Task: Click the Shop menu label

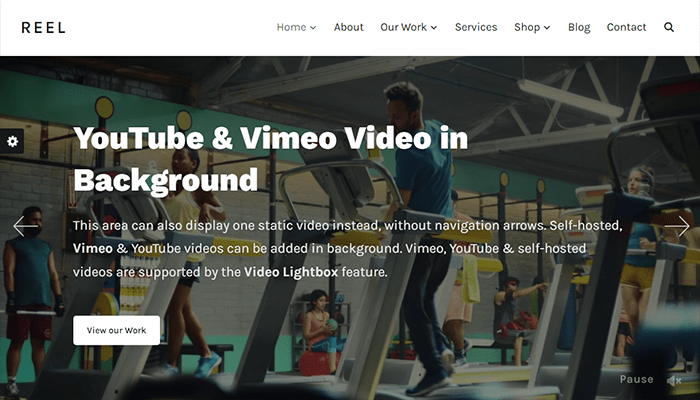Action: [526, 28]
